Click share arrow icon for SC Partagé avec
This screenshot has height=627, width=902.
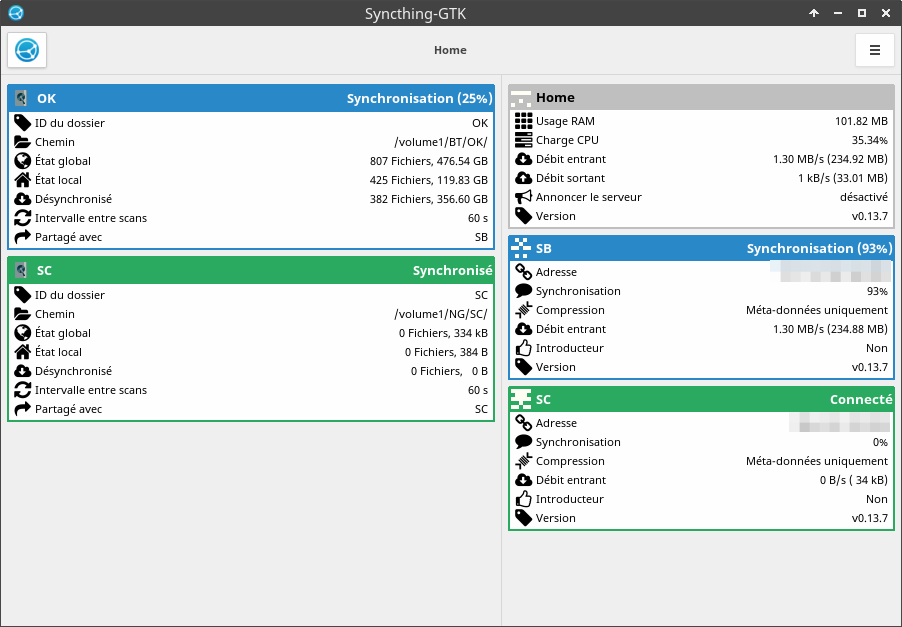(22, 408)
